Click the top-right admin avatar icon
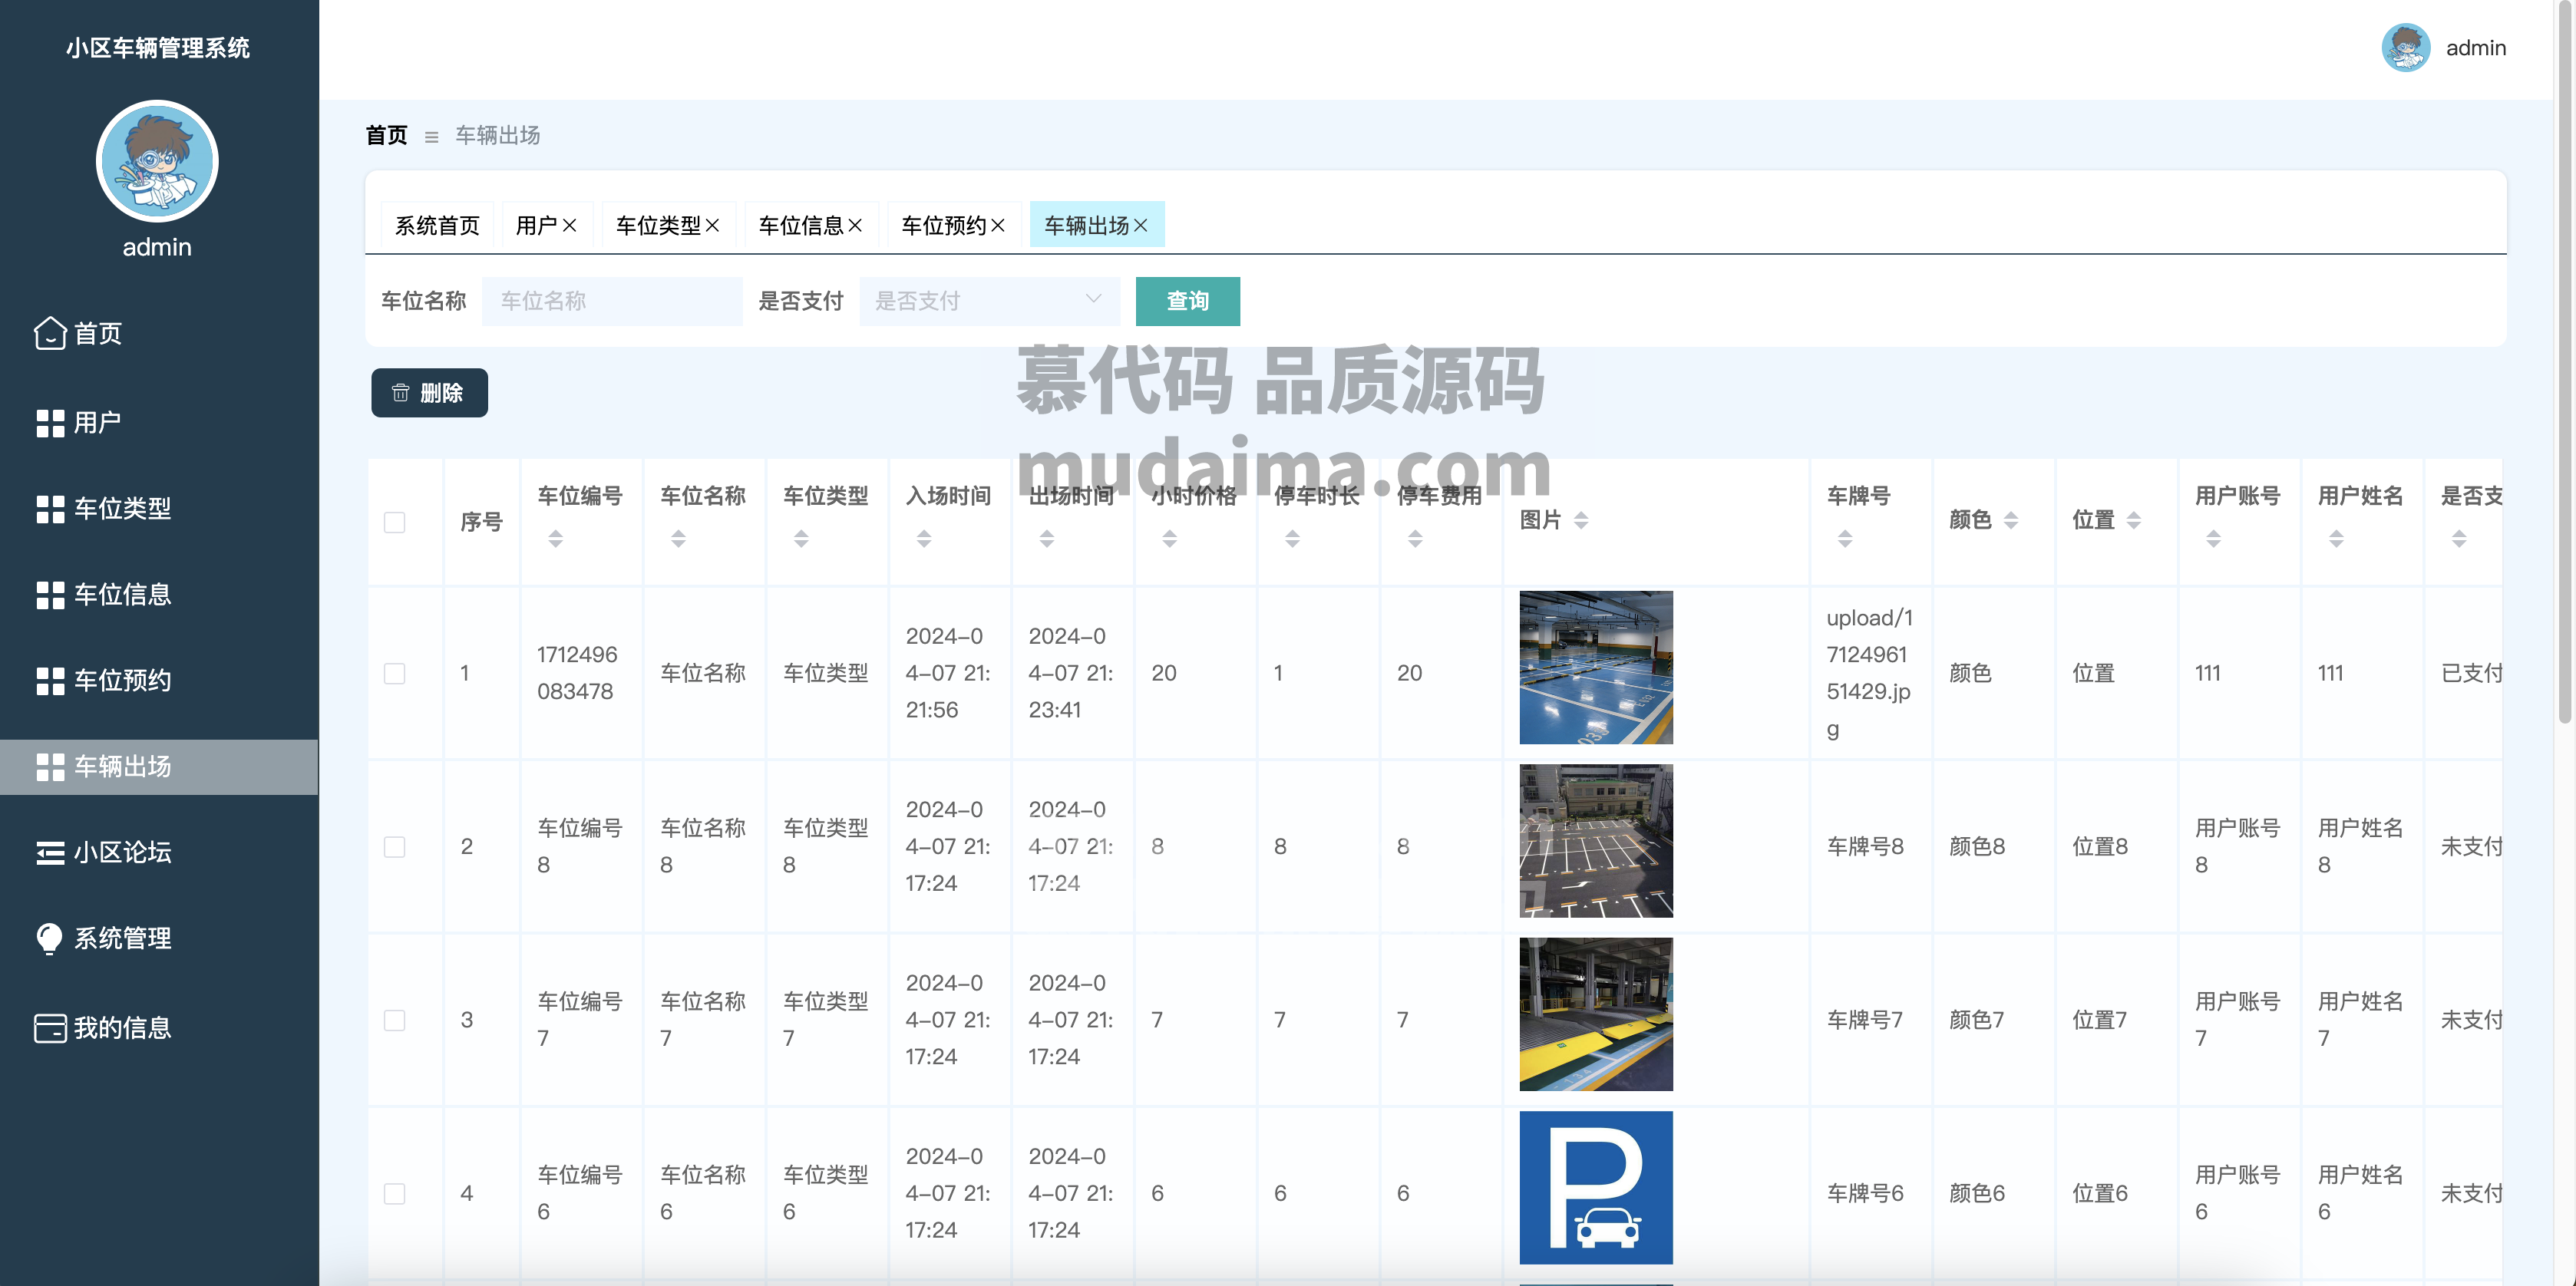Screen dimensions: 2576x1286 pos(2405,48)
